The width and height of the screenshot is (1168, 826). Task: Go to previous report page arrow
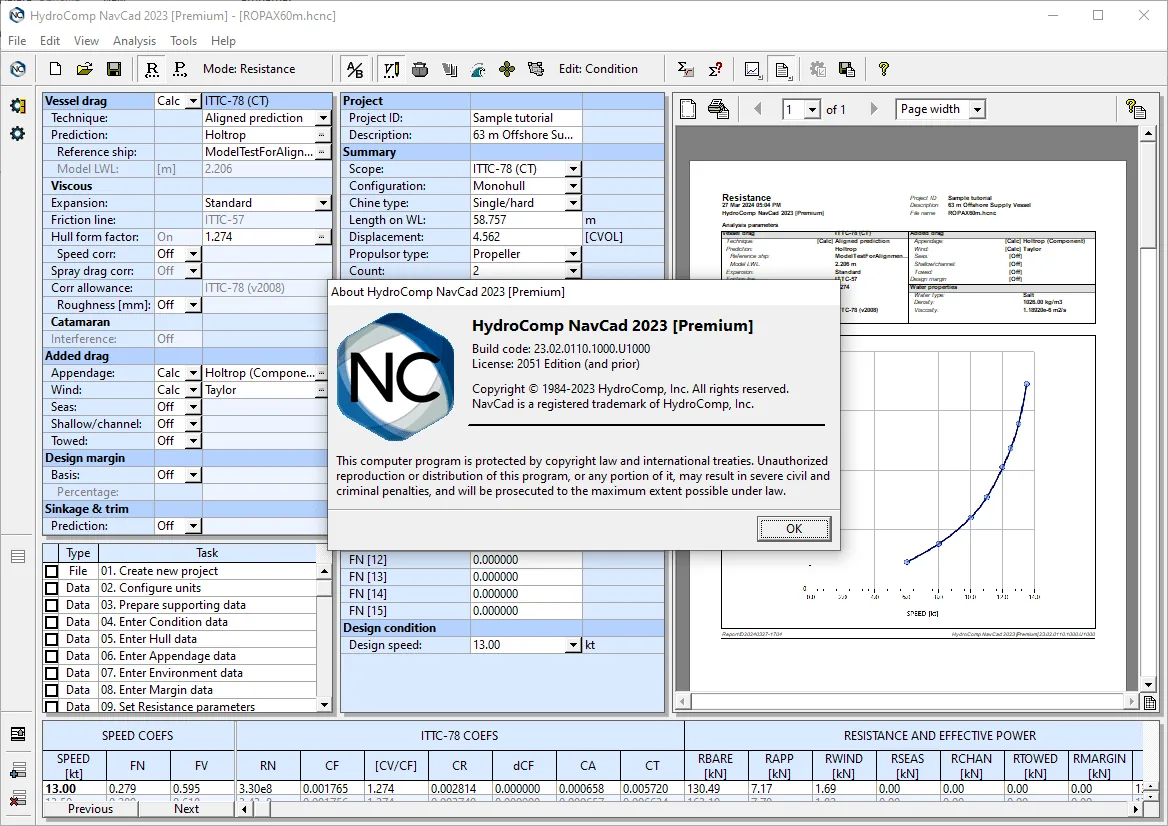758,109
